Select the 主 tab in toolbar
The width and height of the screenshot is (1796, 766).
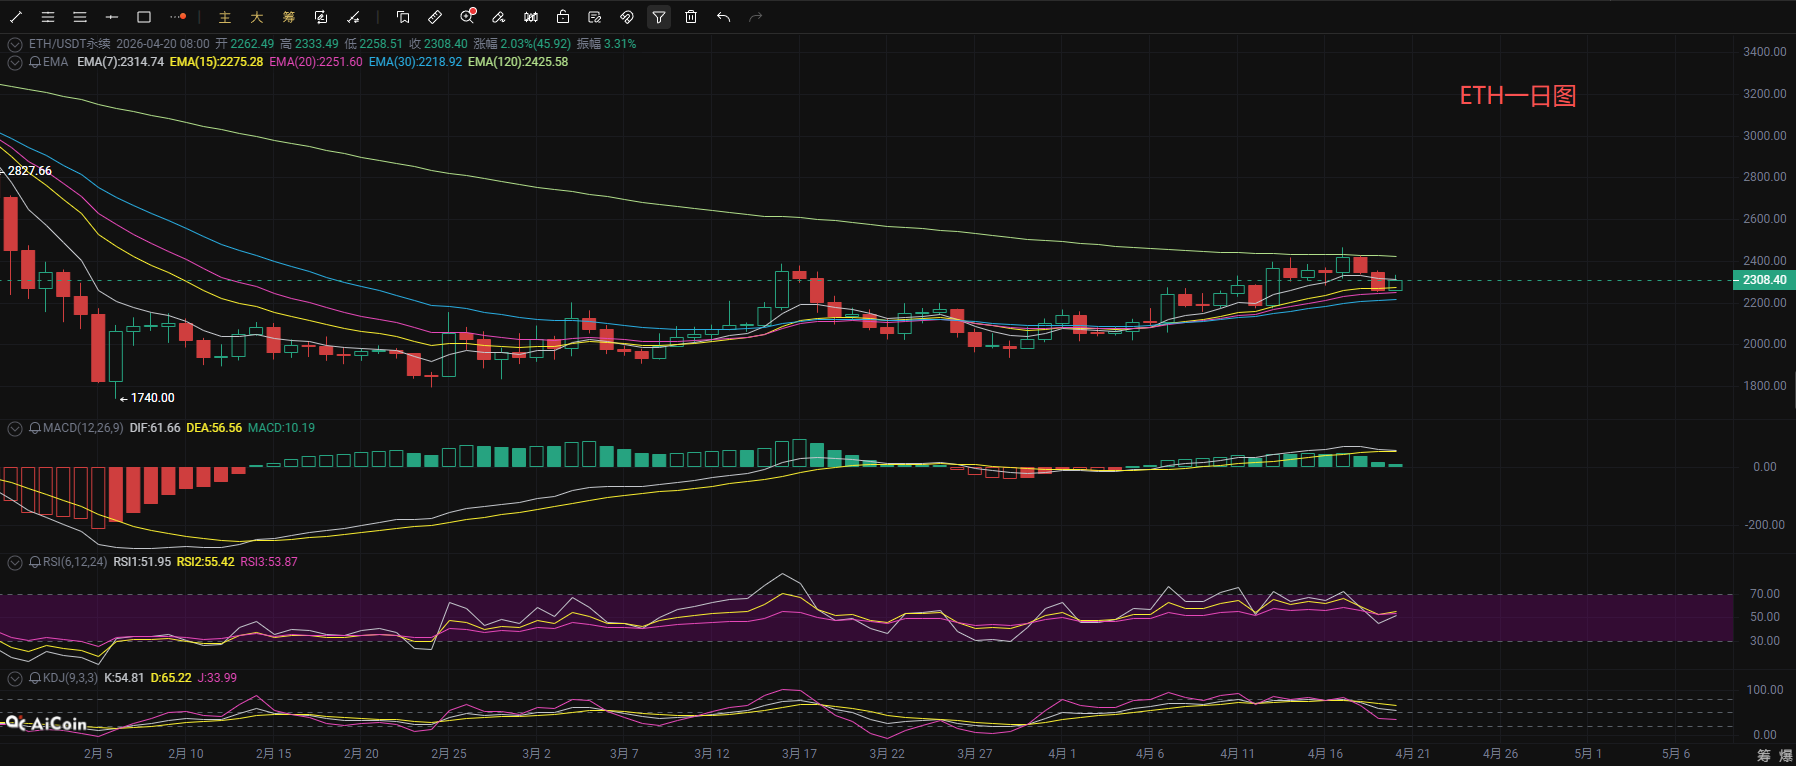[225, 17]
